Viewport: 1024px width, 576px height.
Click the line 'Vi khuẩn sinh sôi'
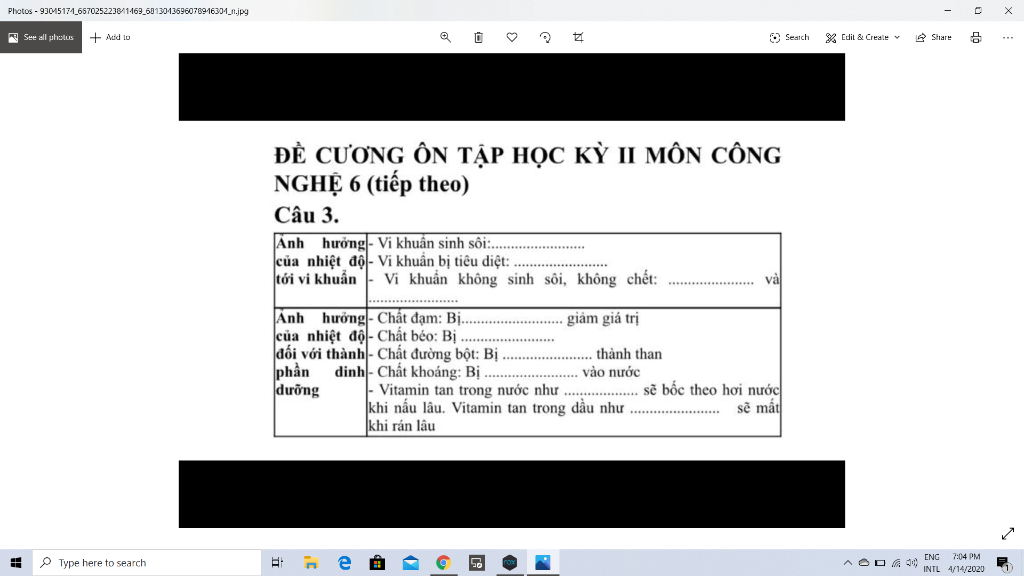(x=477, y=244)
